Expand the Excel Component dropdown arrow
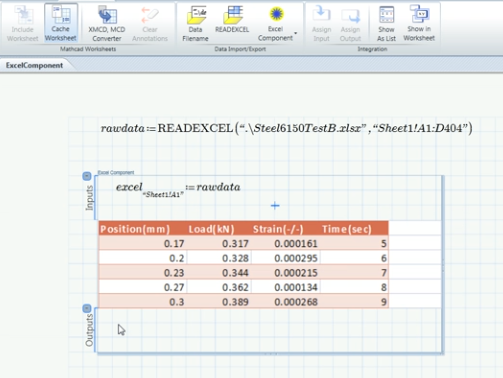Screen dimensions: 503x378 [x=296, y=33]
